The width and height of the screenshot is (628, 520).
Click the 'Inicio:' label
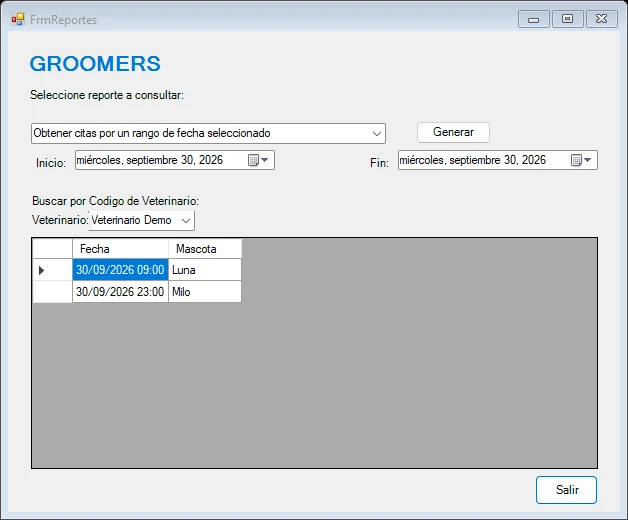pos(51,163)
